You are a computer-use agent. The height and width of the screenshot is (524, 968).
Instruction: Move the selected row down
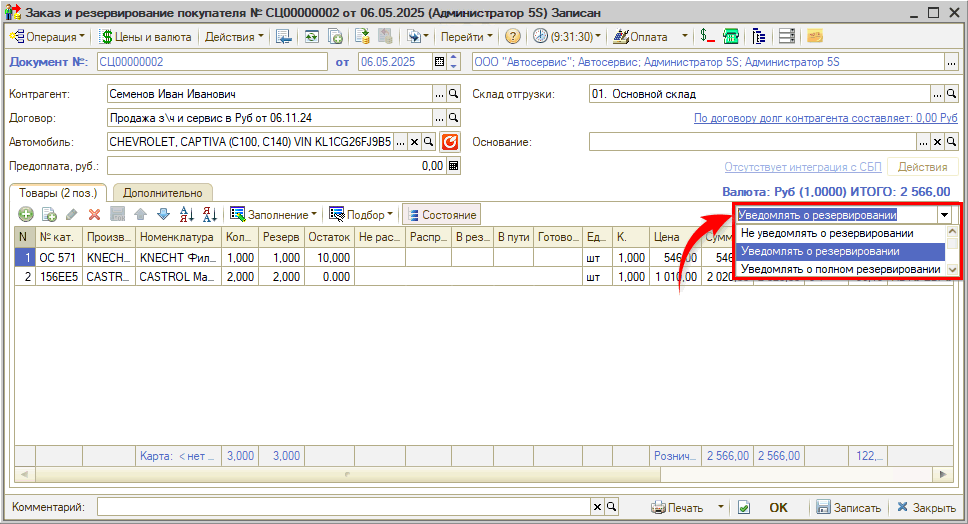[x=162, y=214]
